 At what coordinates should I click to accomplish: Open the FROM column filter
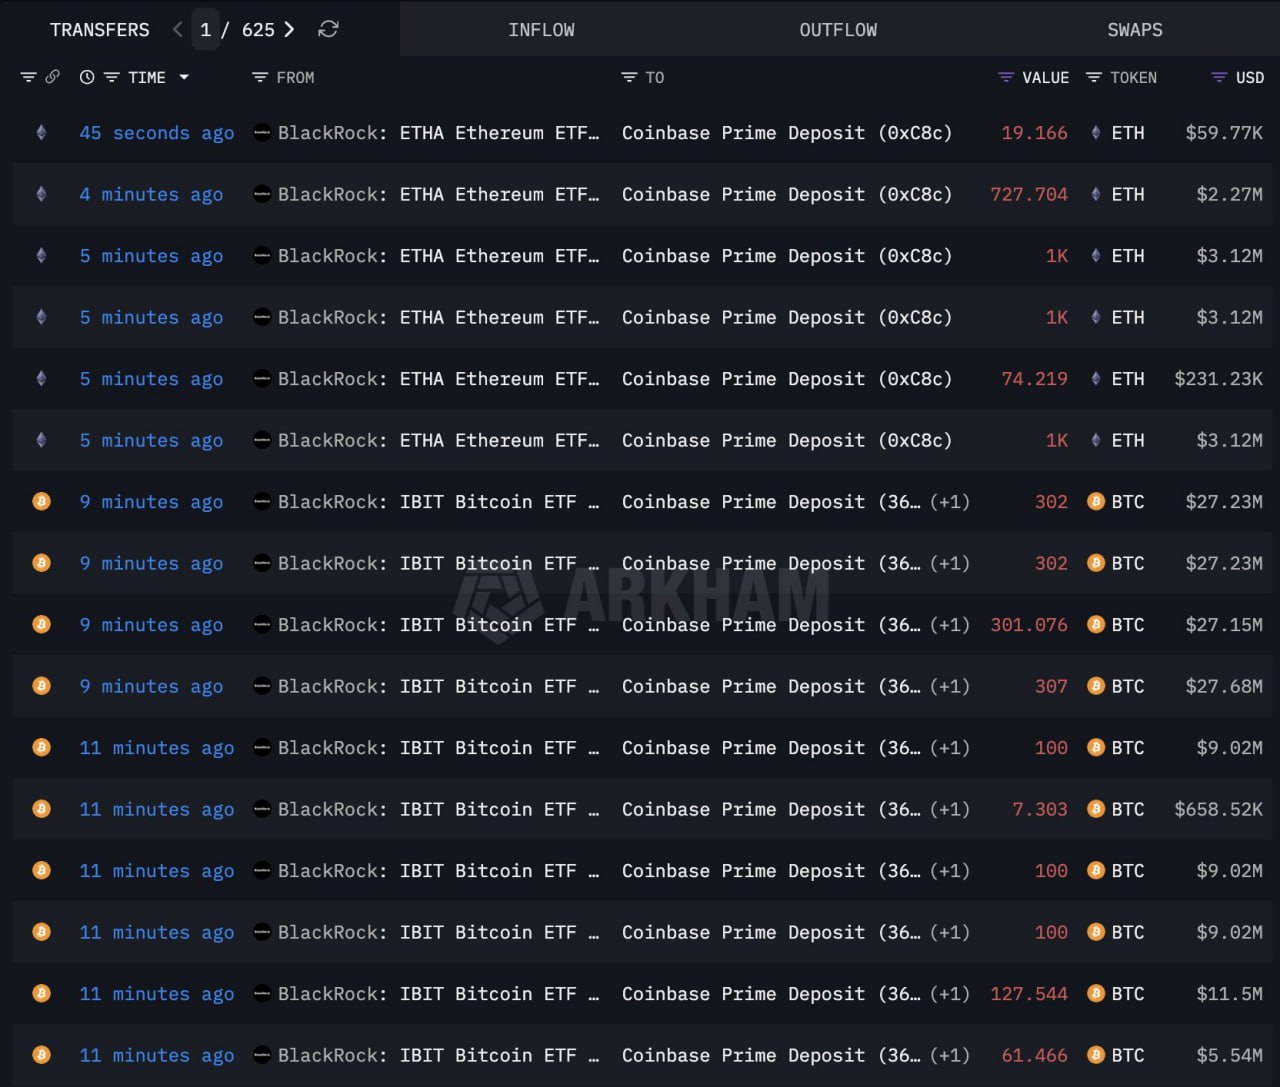260,77
